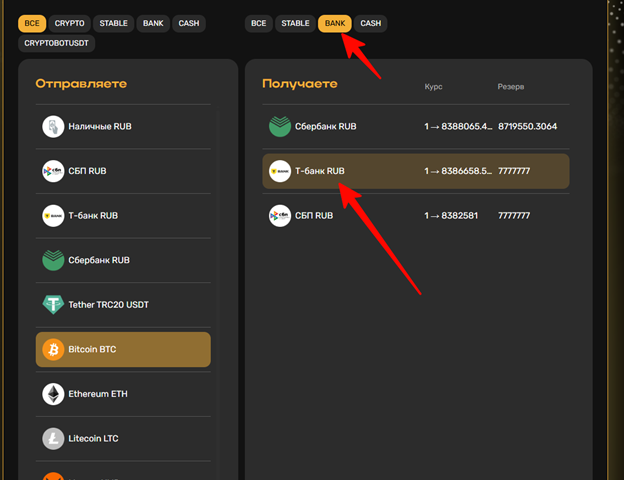
Task: Click the Резерв column header
Action: click(x=511, y=87)
